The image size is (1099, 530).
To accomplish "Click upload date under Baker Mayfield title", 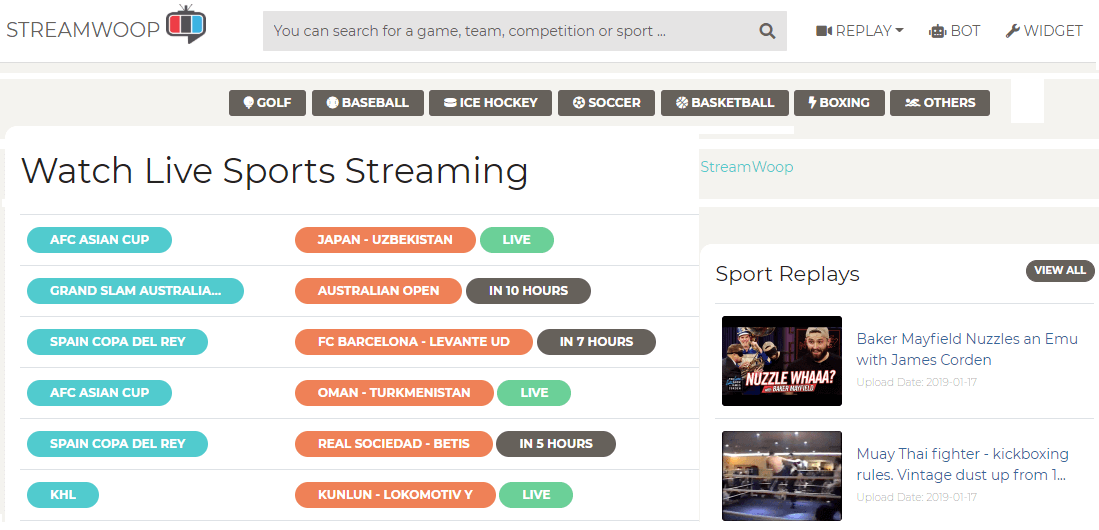I will 916,383.
